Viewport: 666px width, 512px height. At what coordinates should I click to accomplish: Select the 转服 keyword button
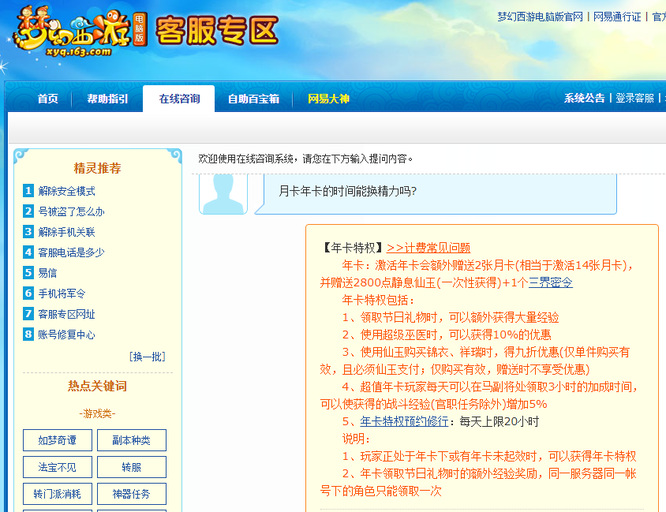point(132,467)
